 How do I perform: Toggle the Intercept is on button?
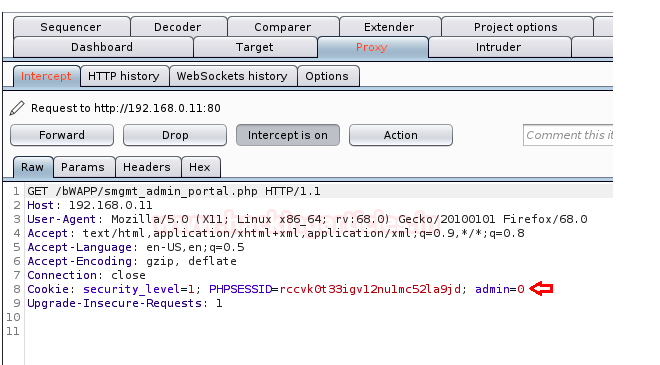[288, 135]
